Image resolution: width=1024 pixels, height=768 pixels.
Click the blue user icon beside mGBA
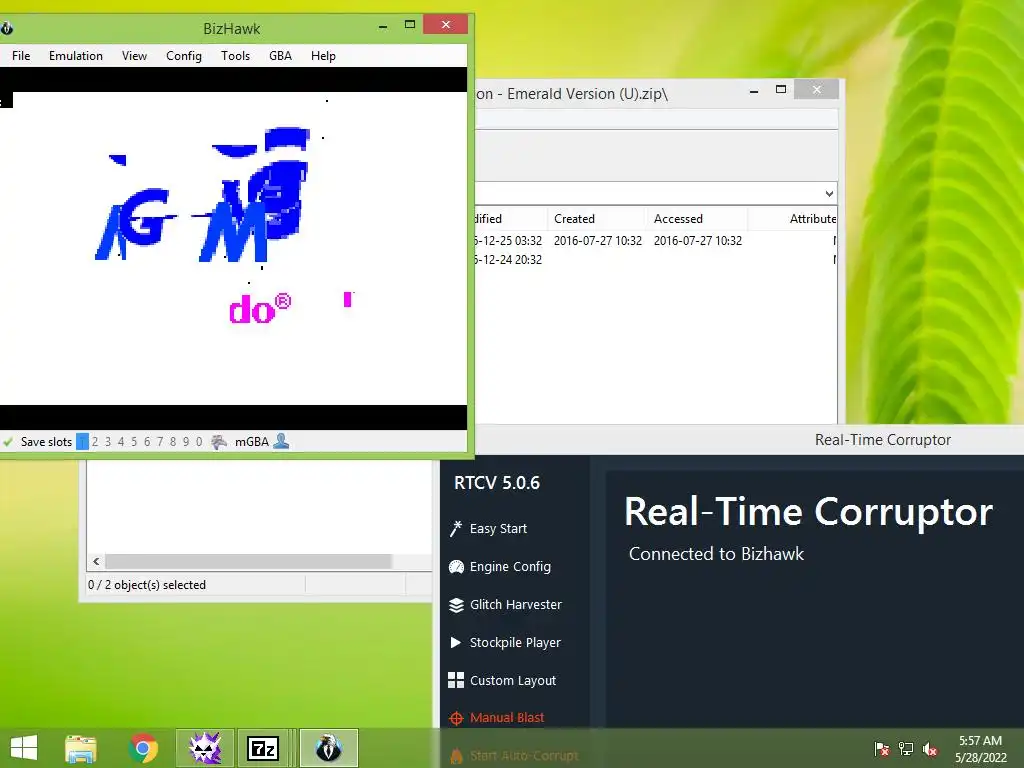[281, 441]
